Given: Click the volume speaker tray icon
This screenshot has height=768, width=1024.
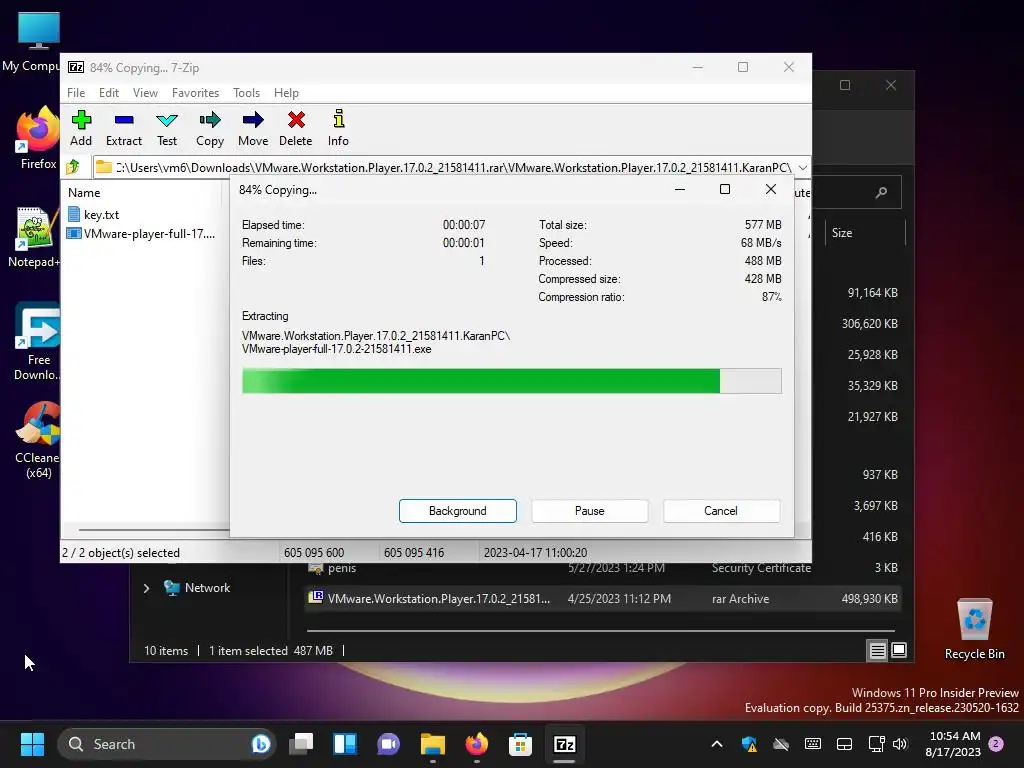Looking at the screenshot, I should (900, 744).
